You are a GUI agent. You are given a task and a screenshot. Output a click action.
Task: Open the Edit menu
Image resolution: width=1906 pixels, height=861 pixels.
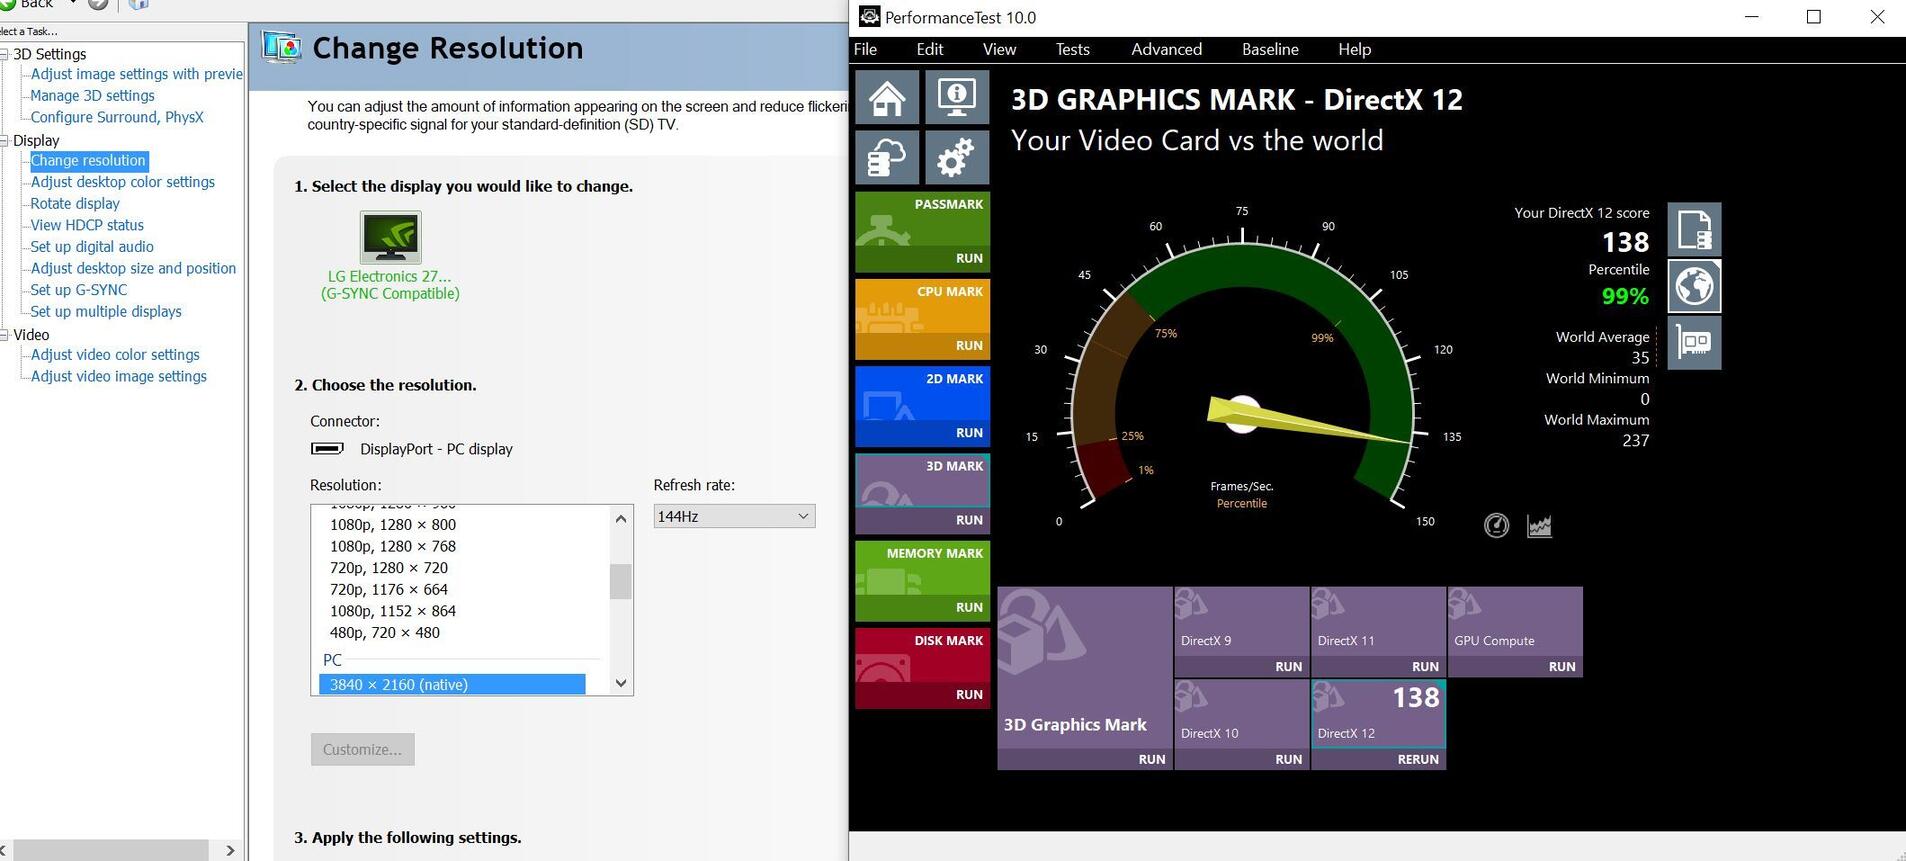coord(930,49)
